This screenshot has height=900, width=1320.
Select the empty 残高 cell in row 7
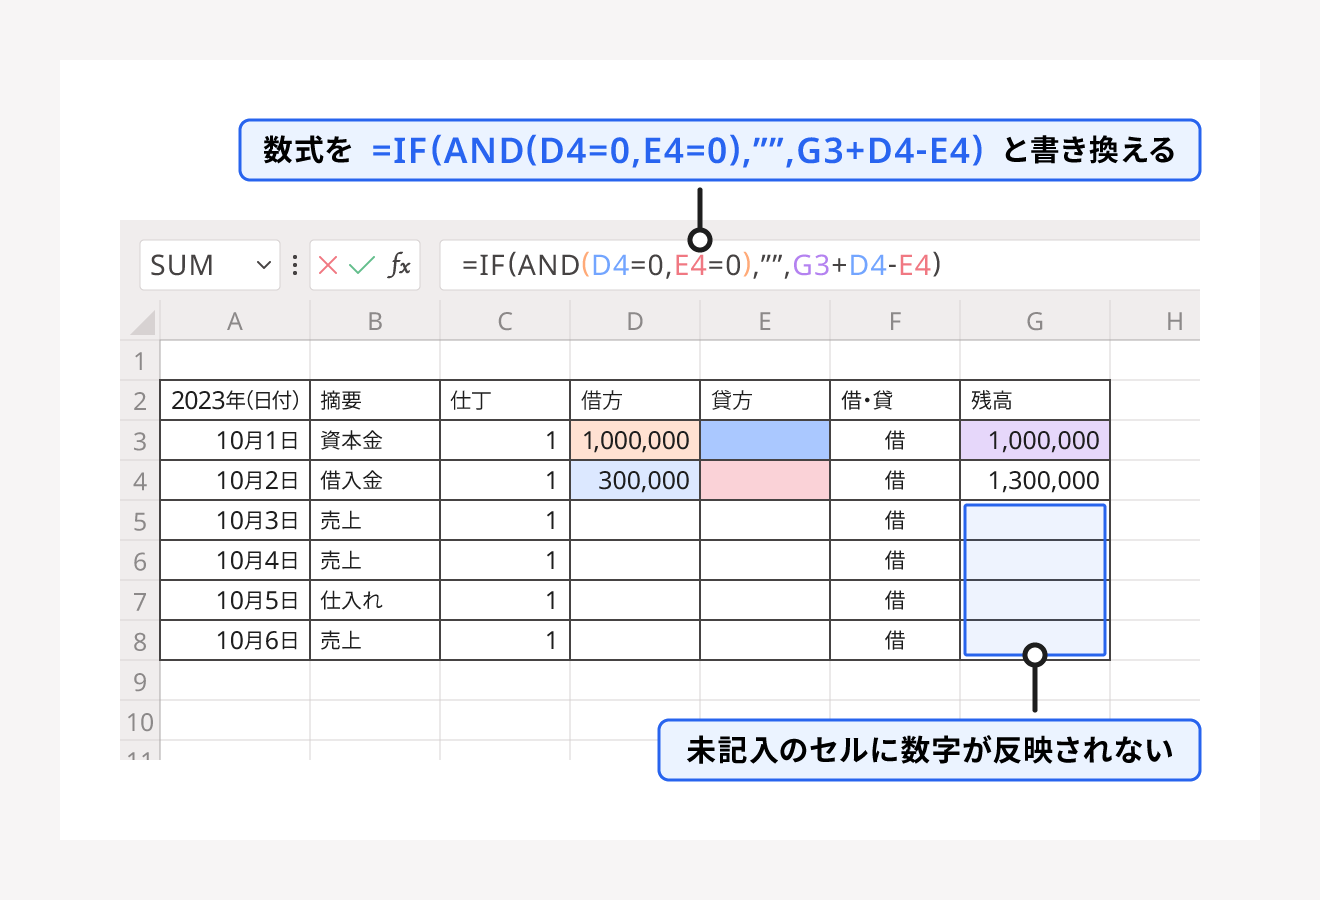[x=1035, y=600]
